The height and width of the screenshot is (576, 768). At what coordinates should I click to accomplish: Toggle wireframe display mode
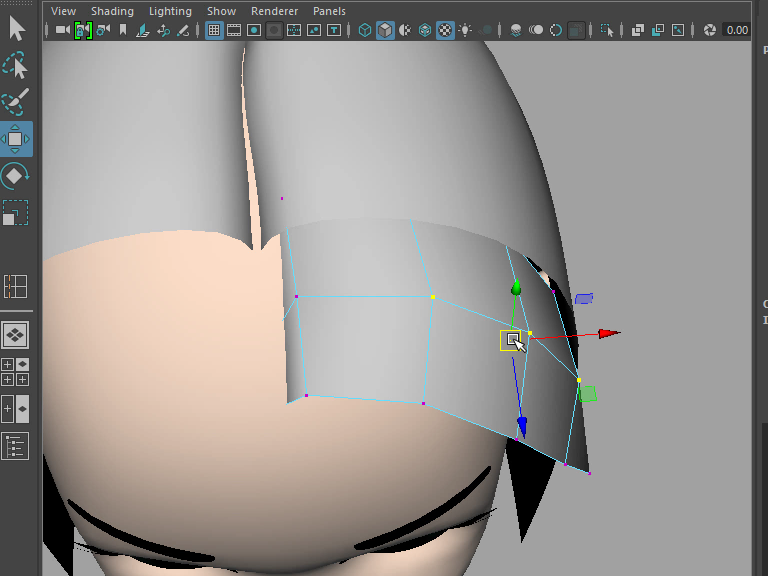coord(365,30)
